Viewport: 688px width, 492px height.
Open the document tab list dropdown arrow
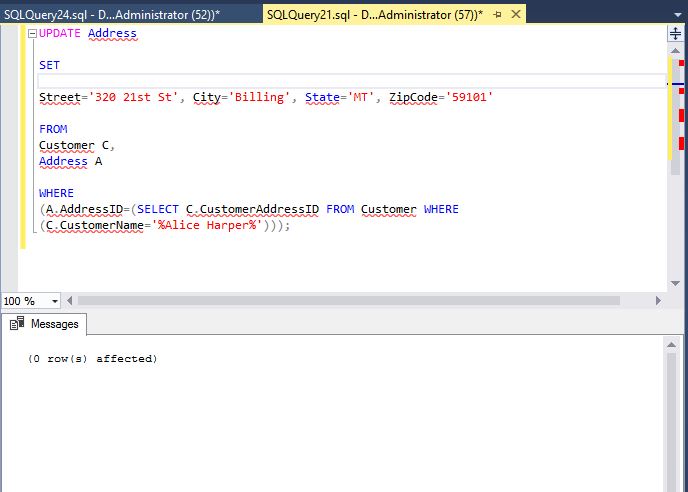677,13
